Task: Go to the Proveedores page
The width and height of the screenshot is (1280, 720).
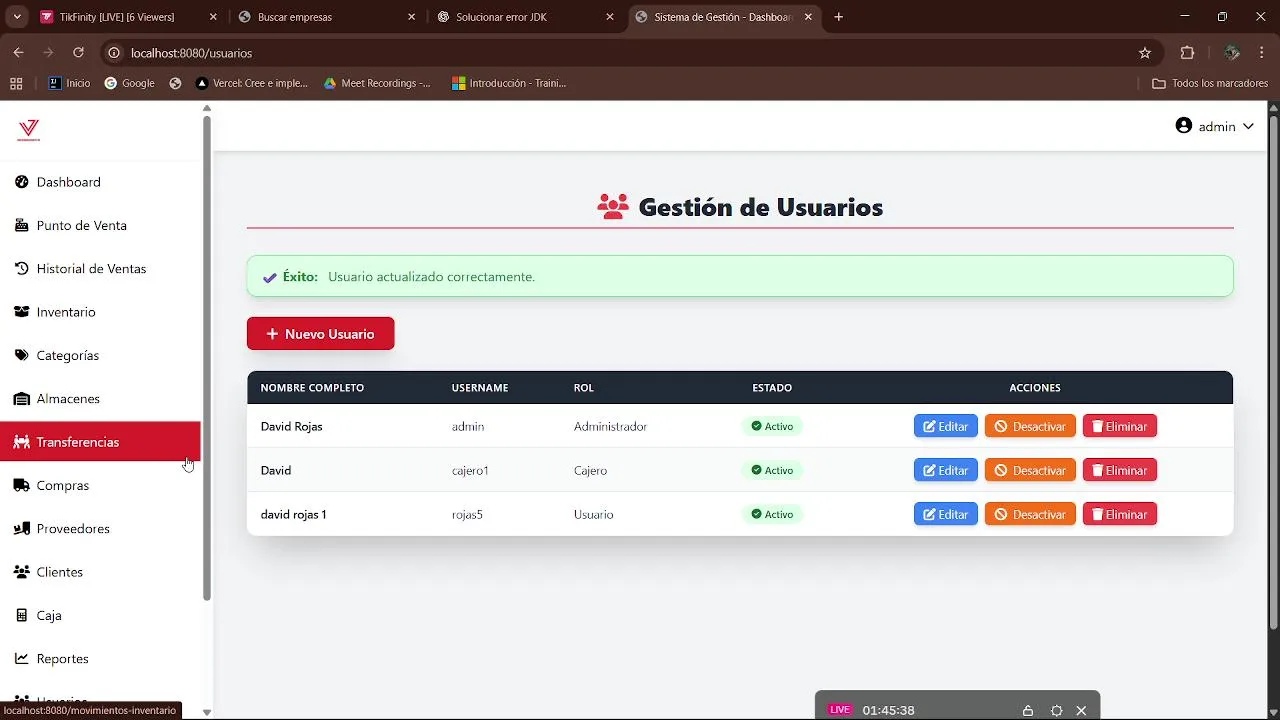Action: point(100,529)
